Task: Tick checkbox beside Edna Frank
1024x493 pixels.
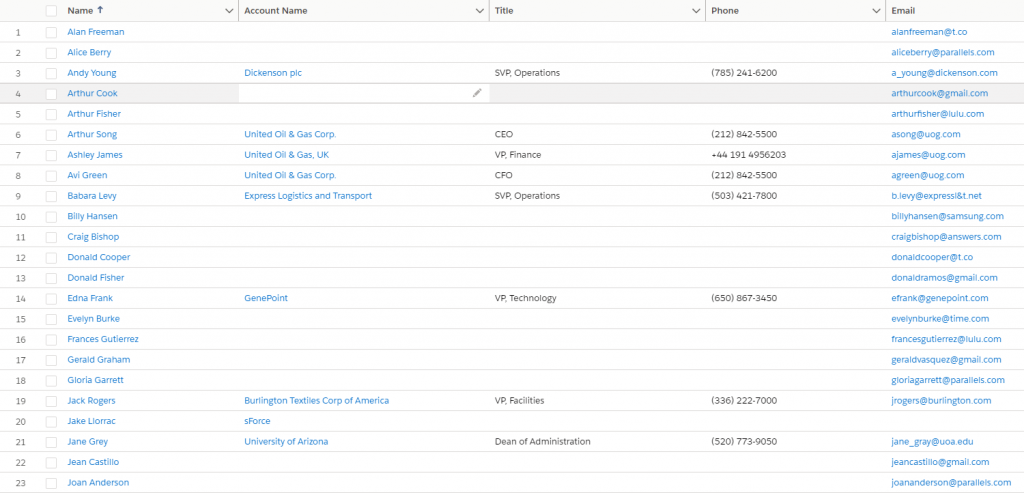Action: pyautogui.click(x=51, y=298)
